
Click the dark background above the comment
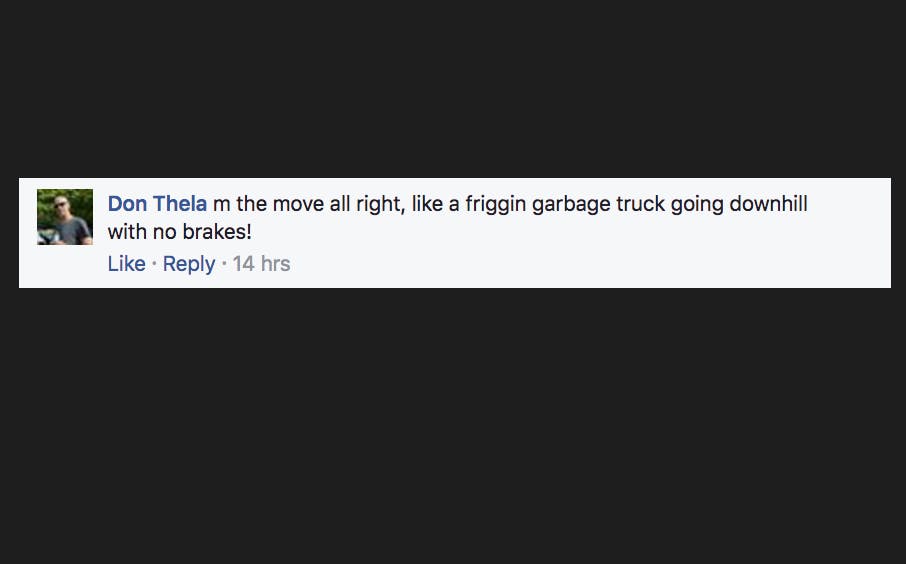(x=450, y=90)
